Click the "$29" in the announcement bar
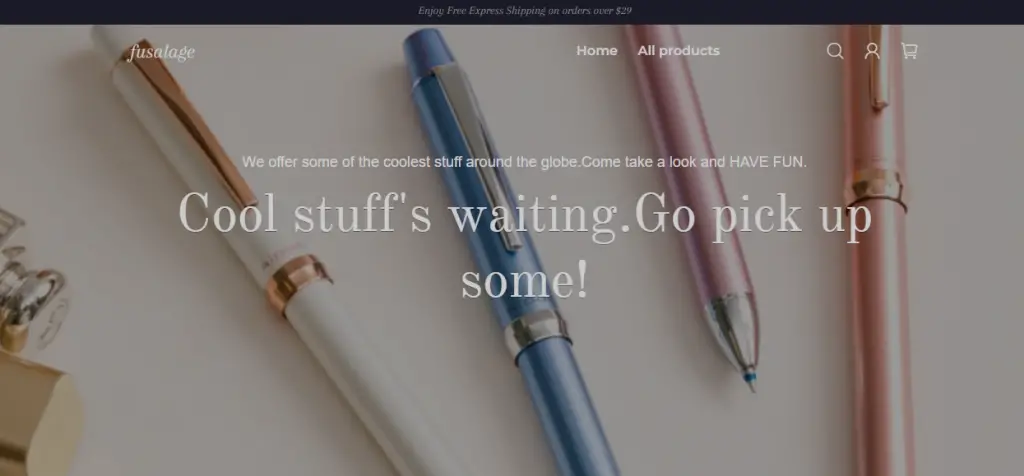The height and width of the screenshot is (476, 1024). click(x=624, y=10)
